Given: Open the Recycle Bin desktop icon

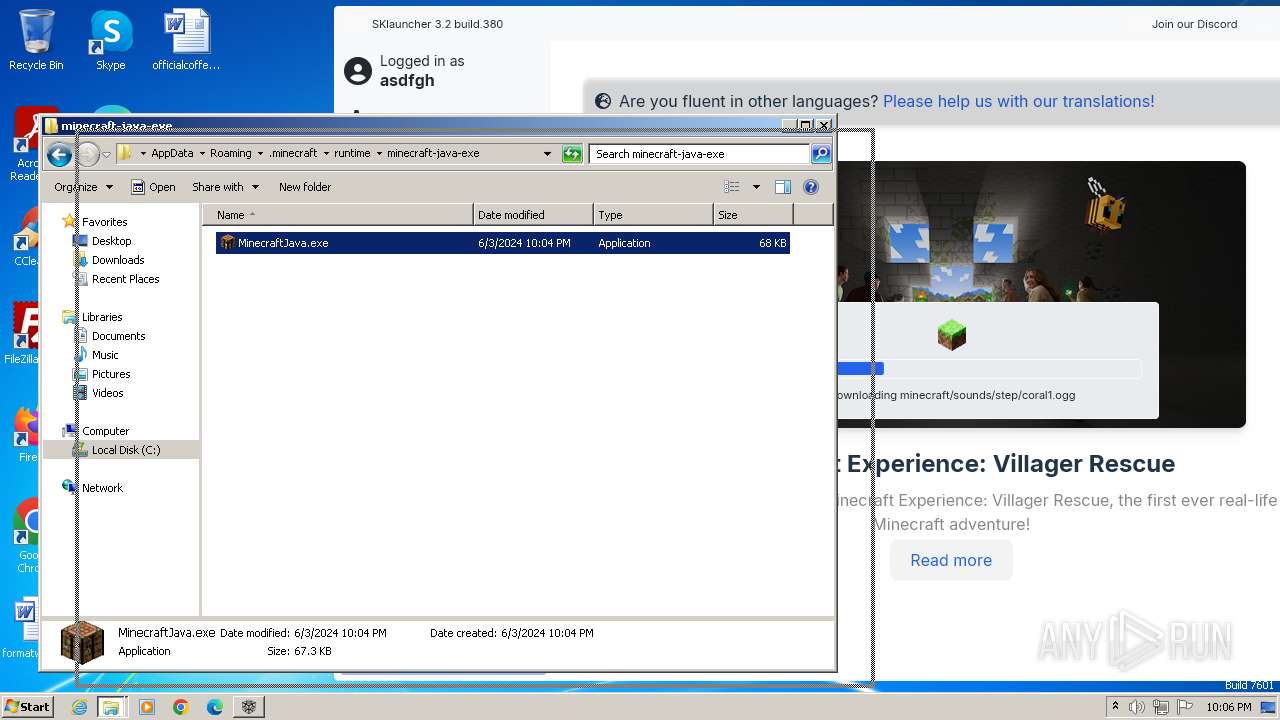Looking at the screenshot, I should (36, 41).
